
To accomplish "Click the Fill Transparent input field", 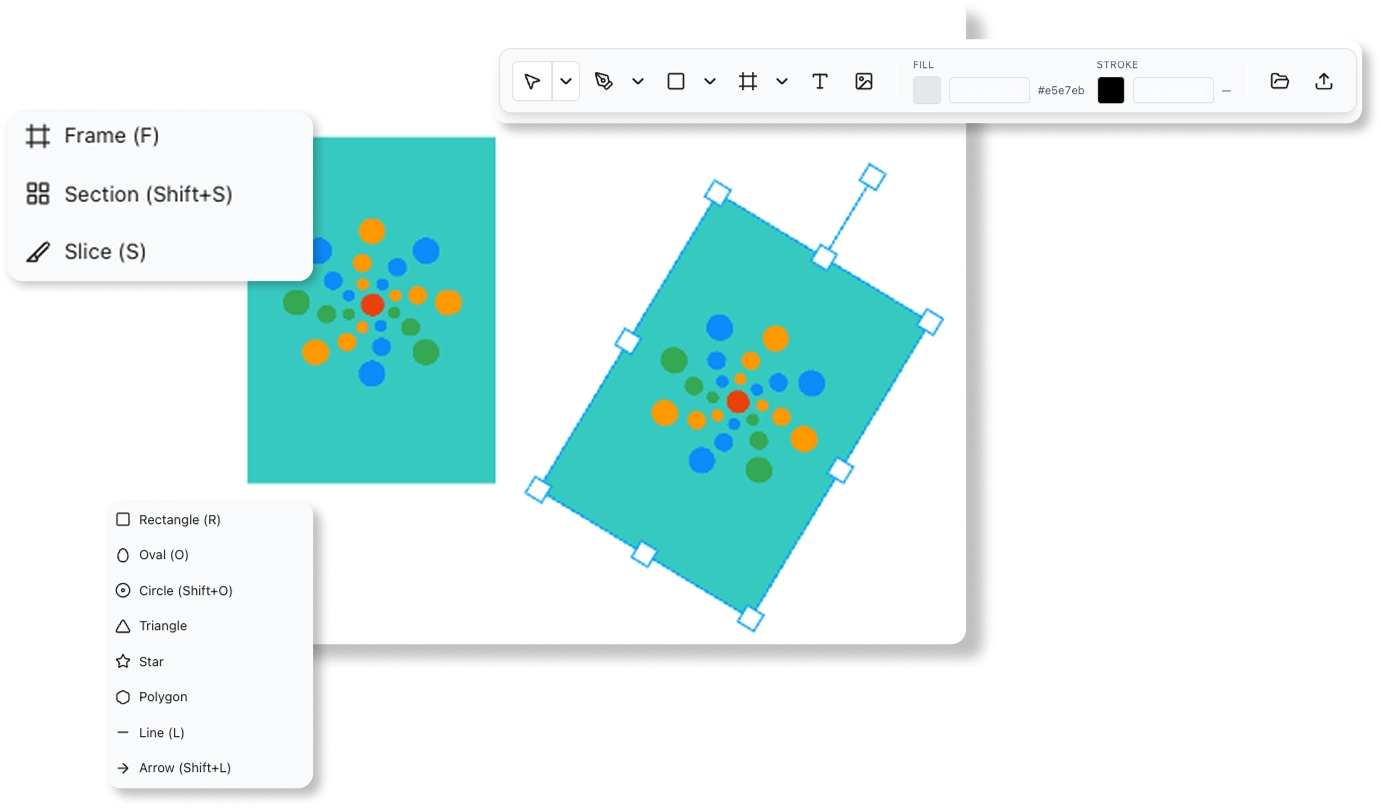I will (989, 90).
